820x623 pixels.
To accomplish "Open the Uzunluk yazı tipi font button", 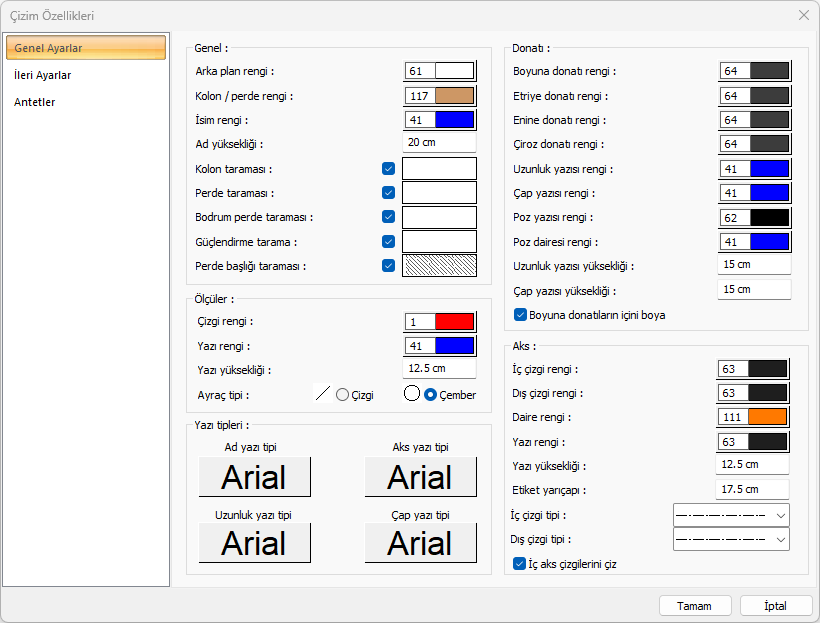I will pos(254,543).
